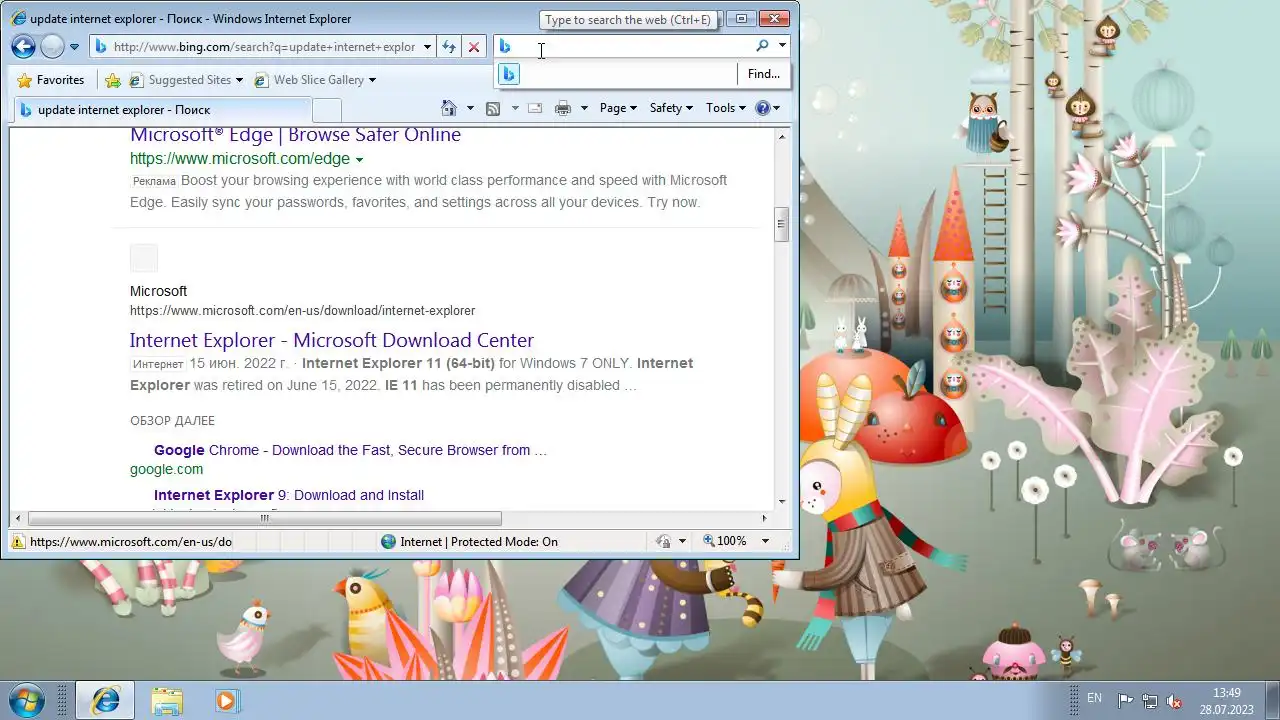Launch Windows Media Player from taskbar
Viewport: 1280px width, 720px height.
226,700
